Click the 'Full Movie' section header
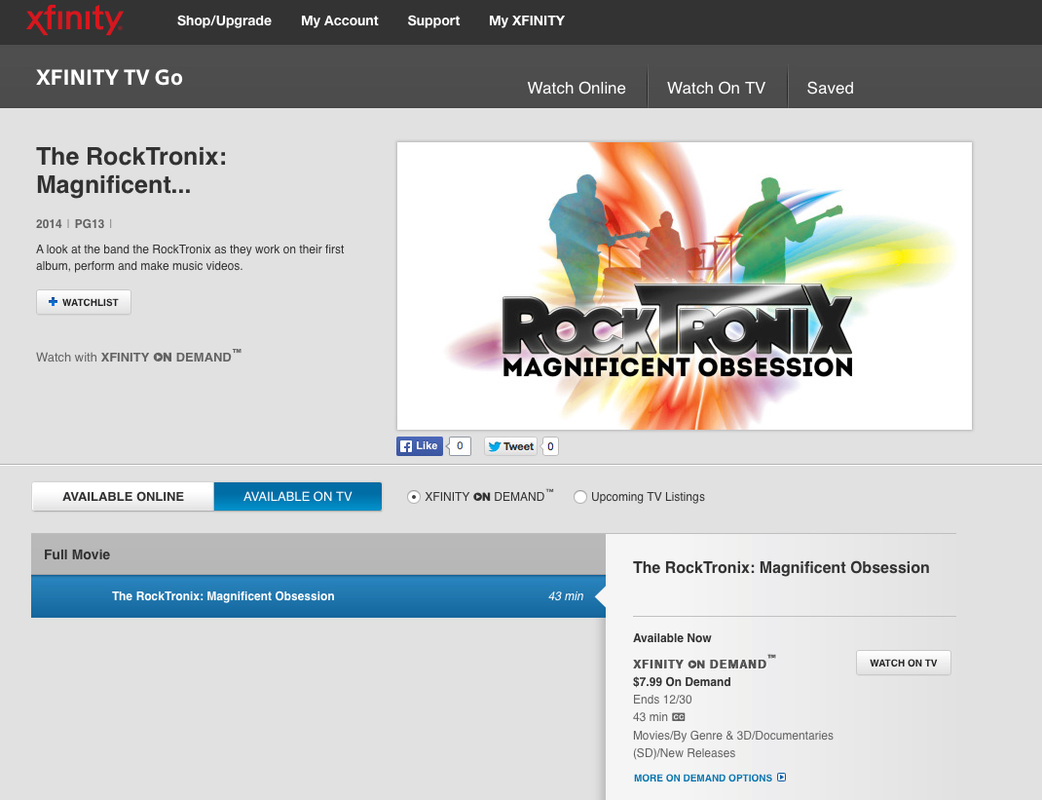 [x=318, y=554]
